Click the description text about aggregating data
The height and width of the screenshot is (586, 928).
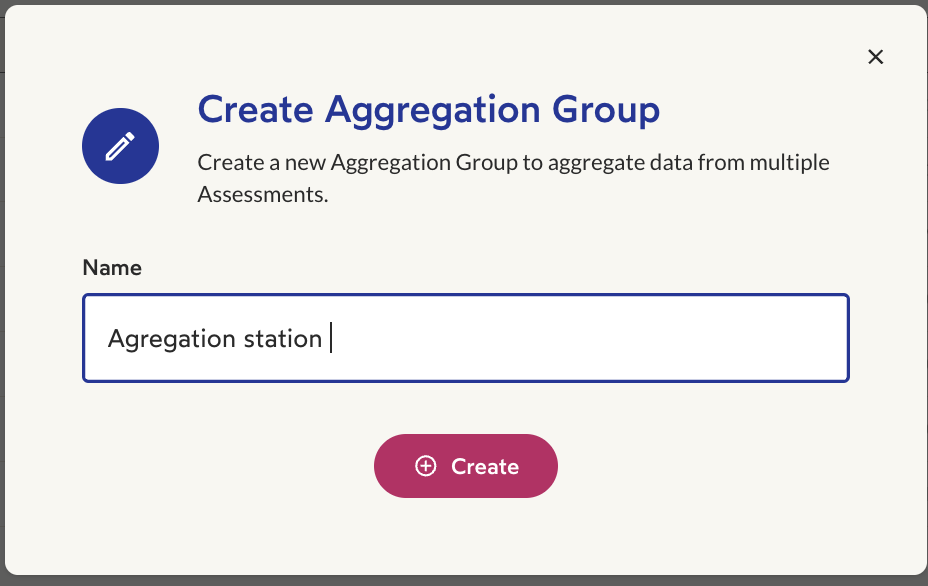513,178
